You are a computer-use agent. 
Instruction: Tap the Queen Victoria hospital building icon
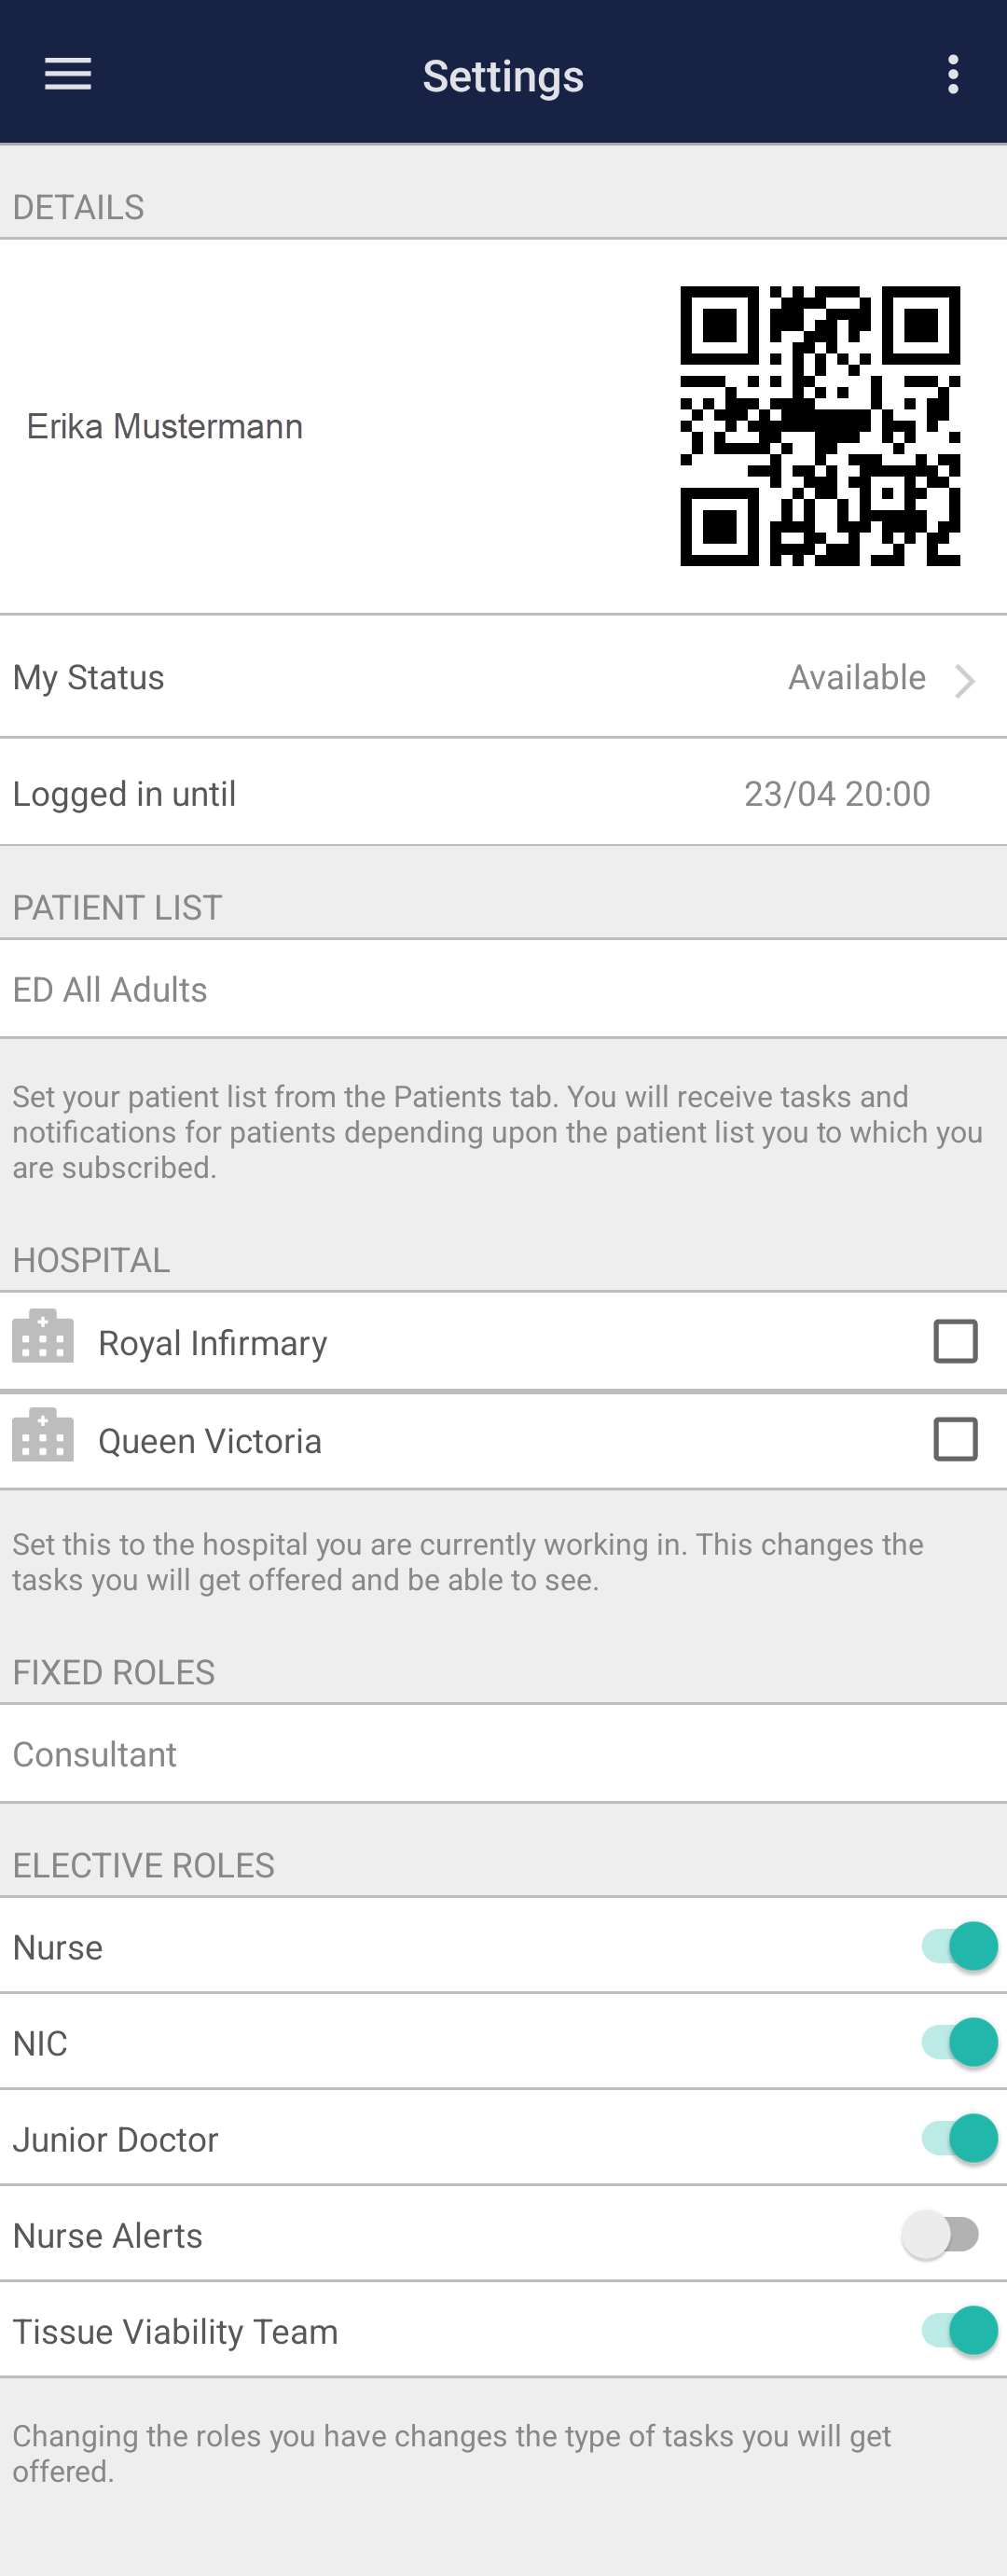point(43,1436)
